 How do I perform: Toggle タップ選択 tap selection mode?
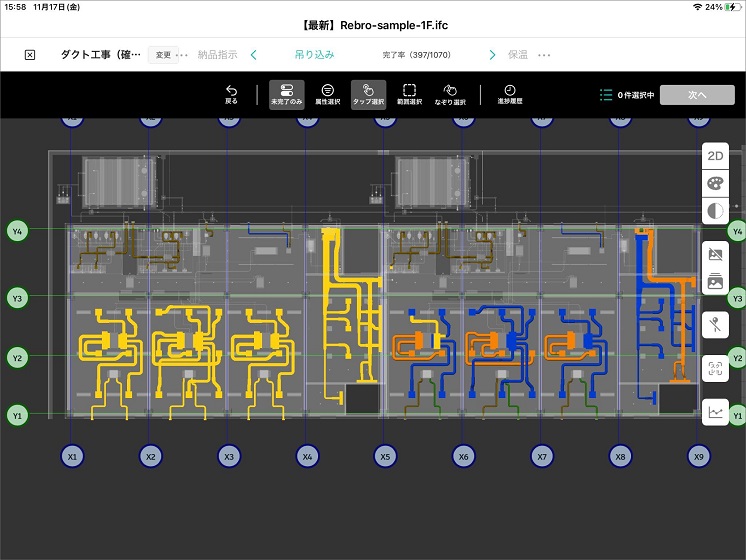click(x=369, y=94)
